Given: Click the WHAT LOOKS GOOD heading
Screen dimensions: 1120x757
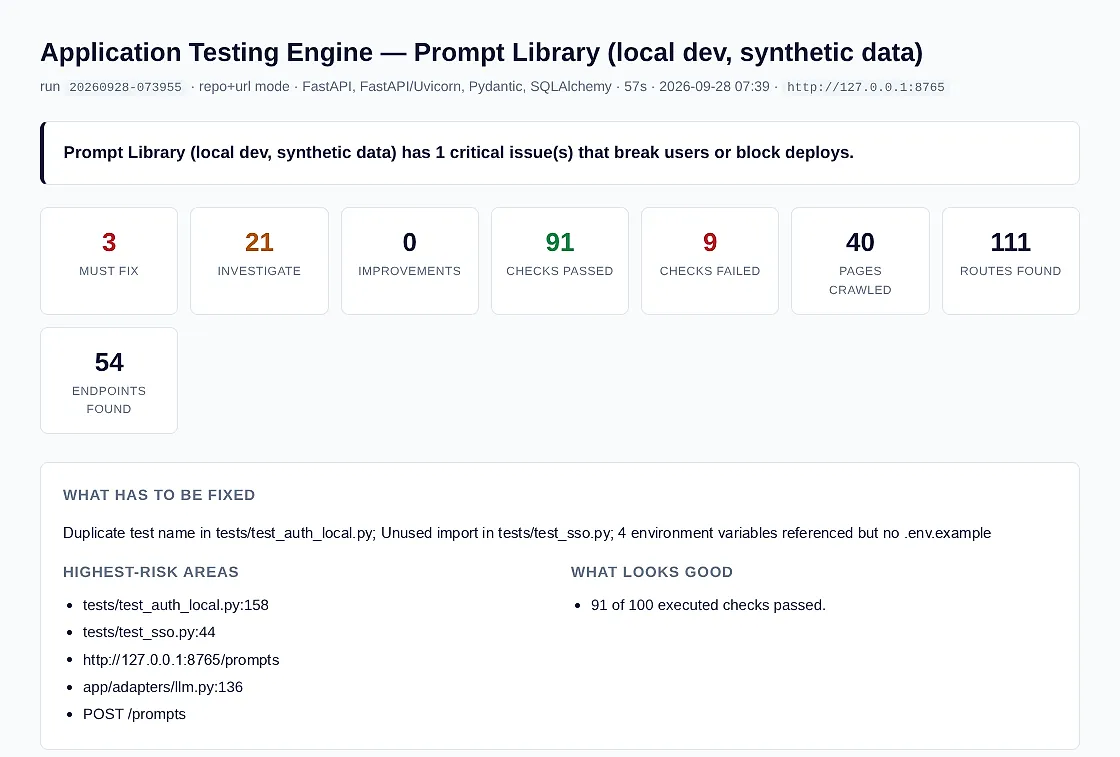Looking at the screenshot, I should 651,572.
